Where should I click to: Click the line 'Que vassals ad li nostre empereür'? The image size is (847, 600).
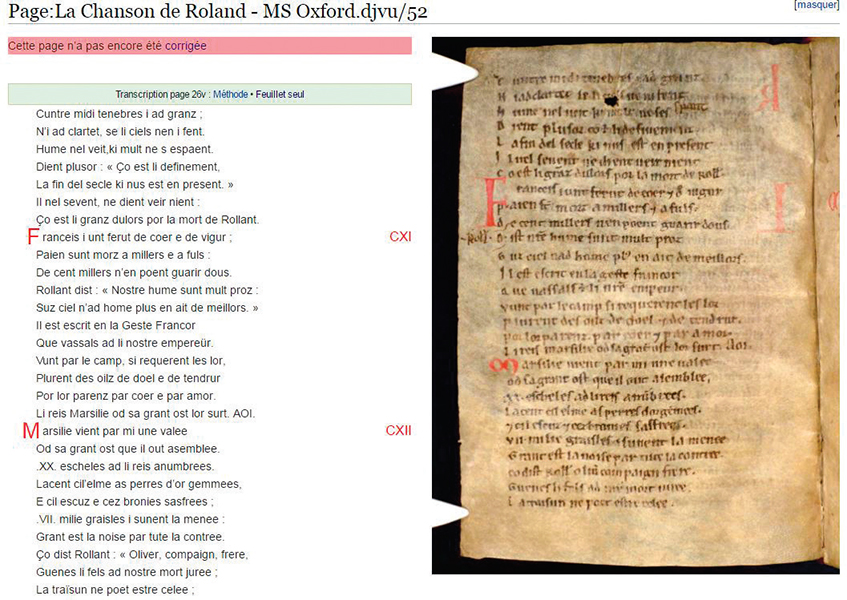(x=124, y=343)
